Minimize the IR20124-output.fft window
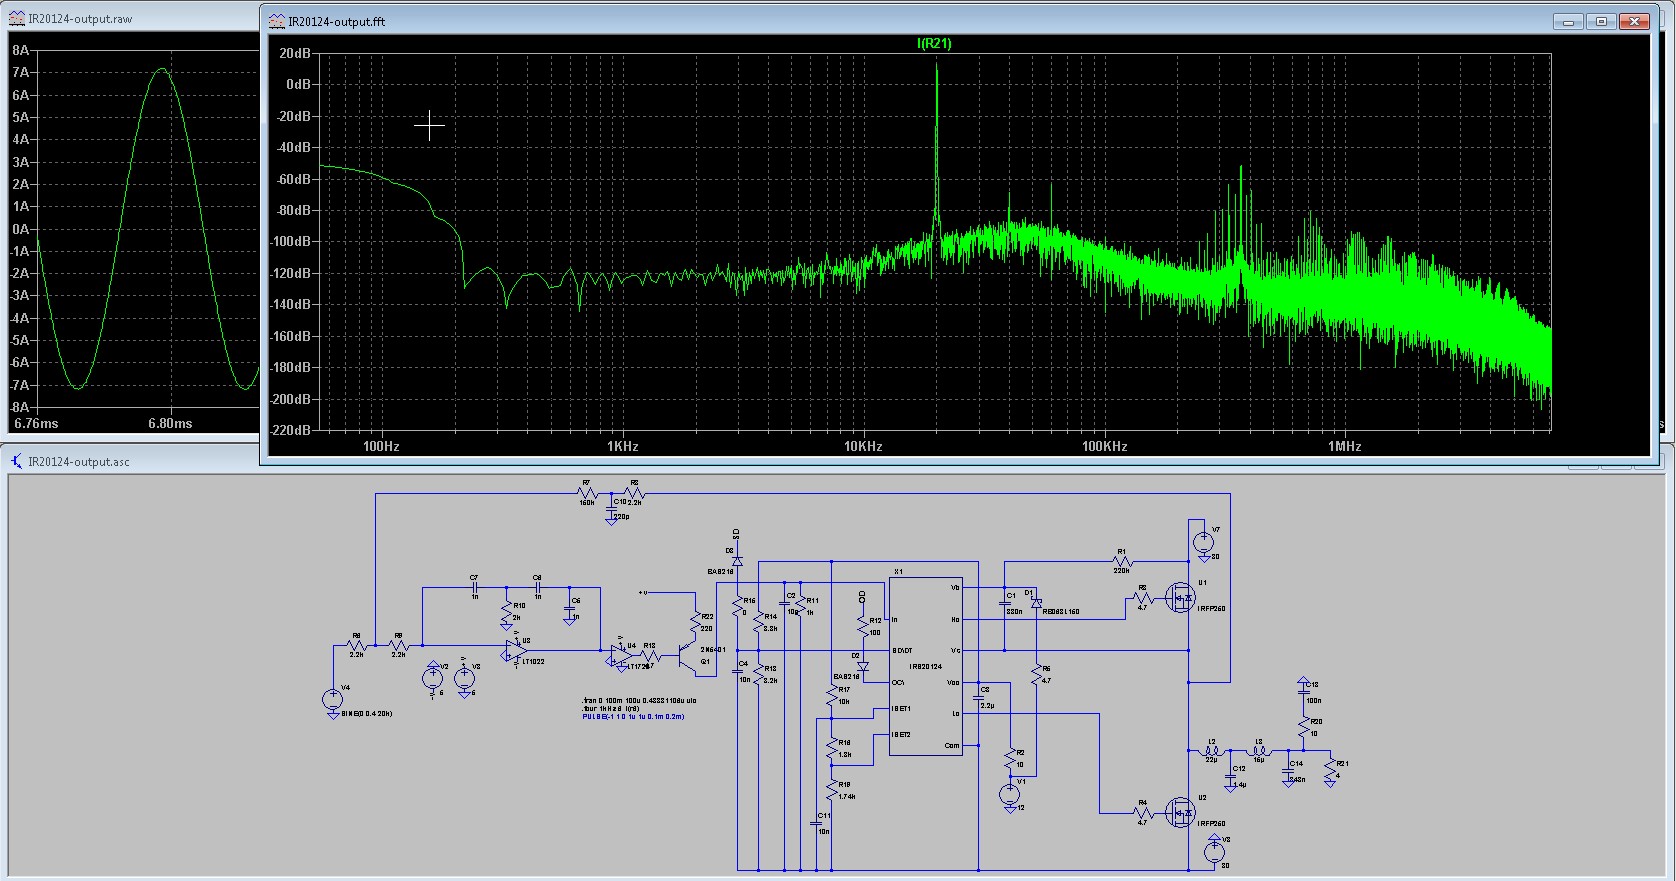The image size is (1676, 881). 1569,21
